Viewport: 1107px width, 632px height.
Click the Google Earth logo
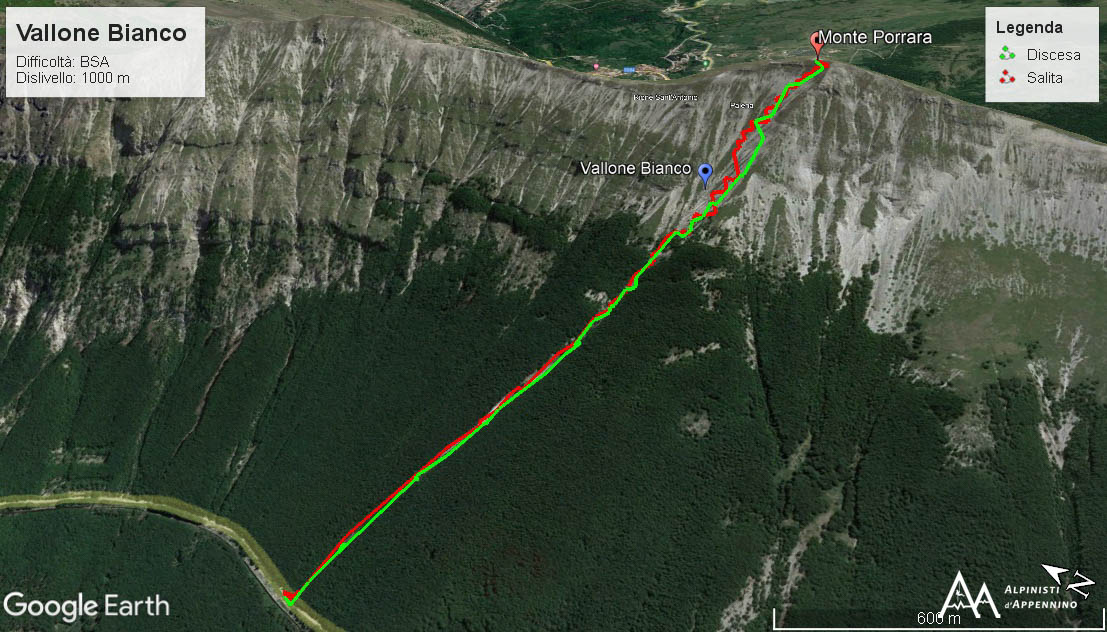click(86, 607)
